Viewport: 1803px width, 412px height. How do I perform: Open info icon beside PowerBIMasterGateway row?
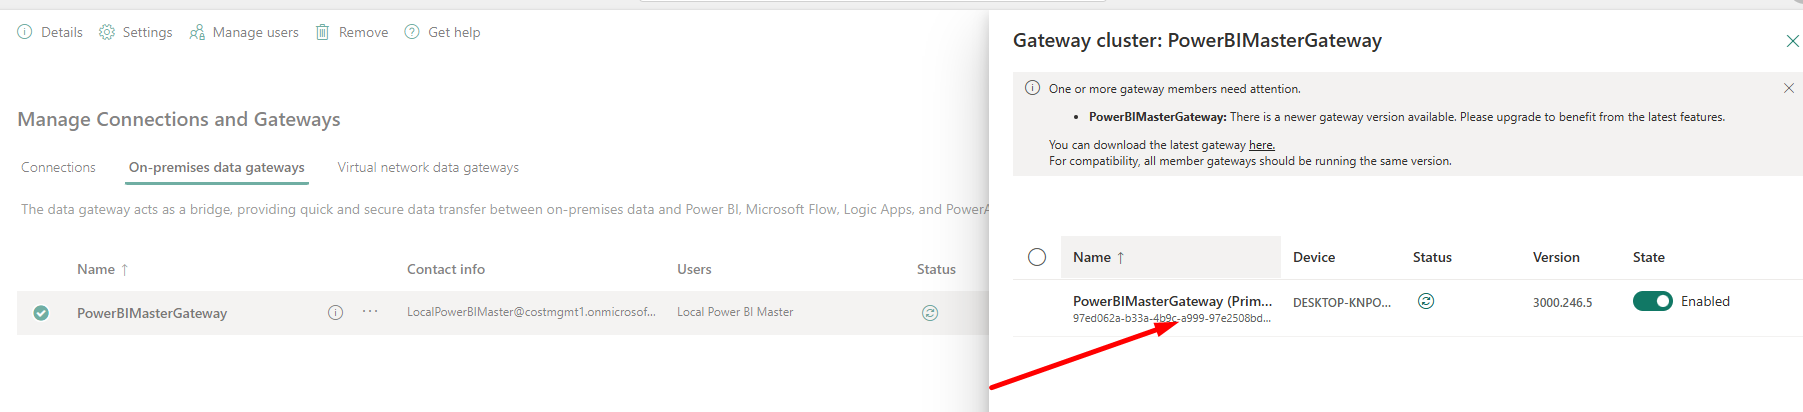pyautogui.click(x=335, y=313)
